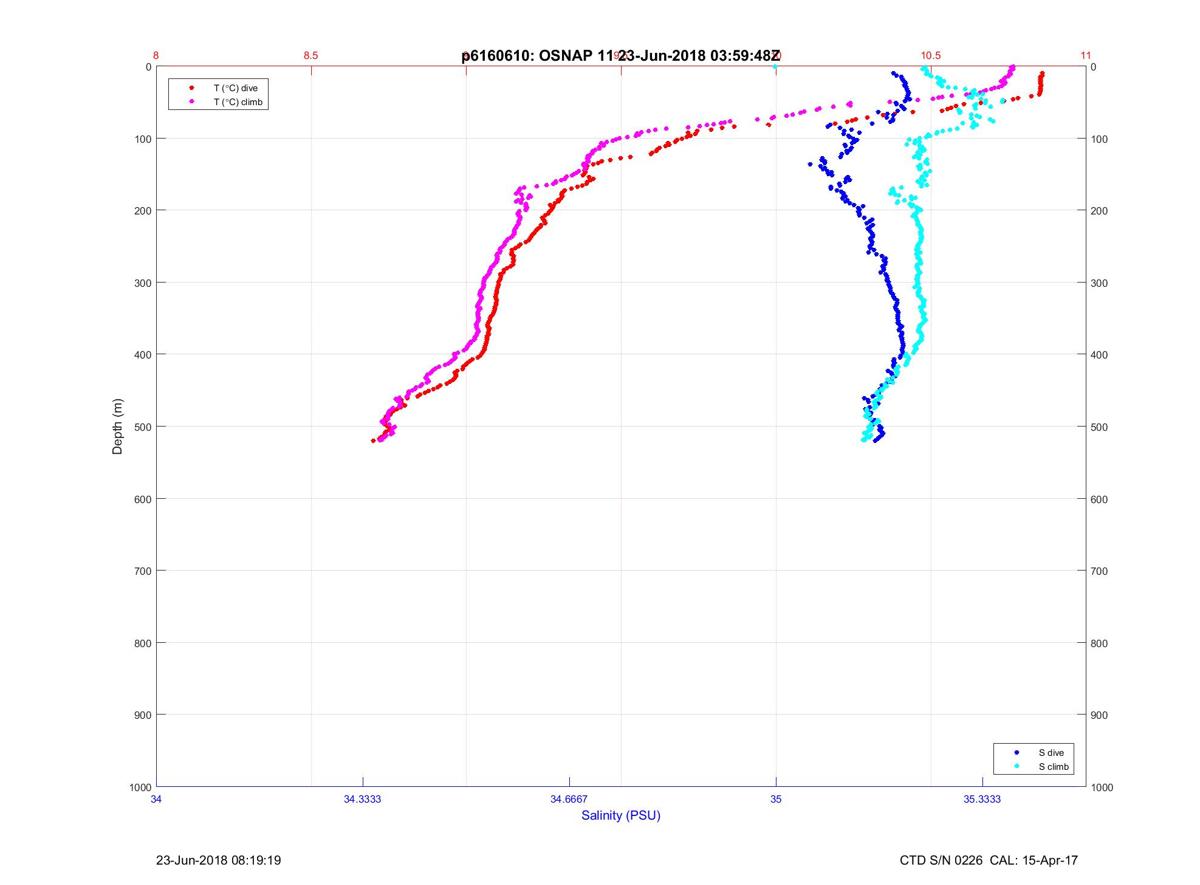Click left depth axis tick label 100

[x=142, y=139]
